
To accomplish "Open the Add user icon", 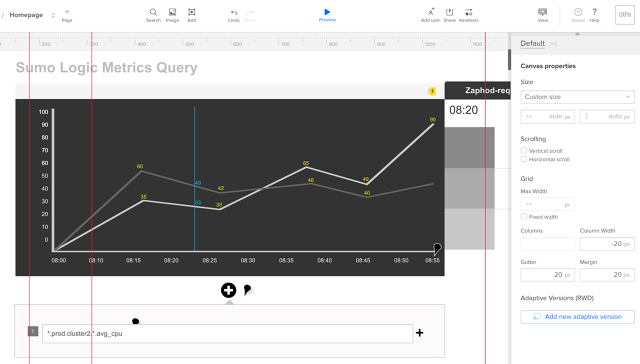I will (x=431, y=12).
